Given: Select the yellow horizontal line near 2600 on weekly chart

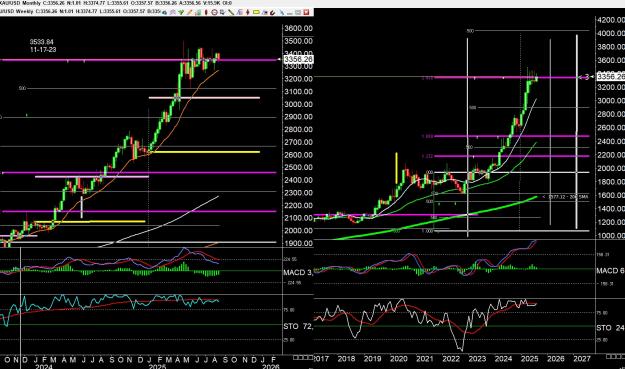Looking at the screenshot, I should tap(204, 152).
